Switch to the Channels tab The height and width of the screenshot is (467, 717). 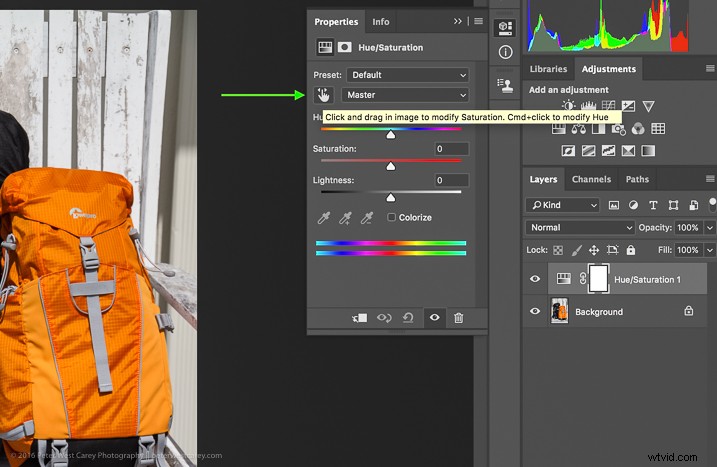click(x=591, y=179)
